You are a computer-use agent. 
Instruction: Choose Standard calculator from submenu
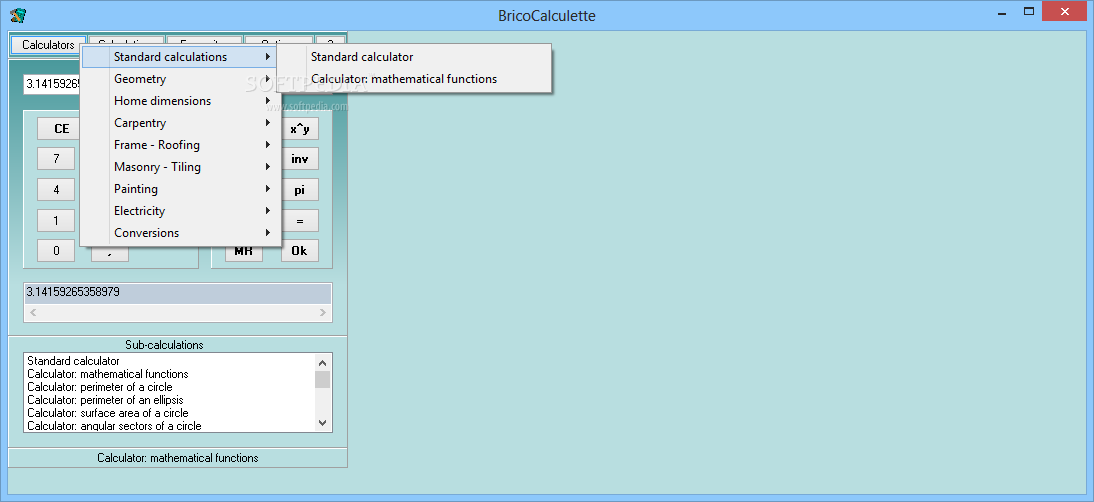point(414,57)
